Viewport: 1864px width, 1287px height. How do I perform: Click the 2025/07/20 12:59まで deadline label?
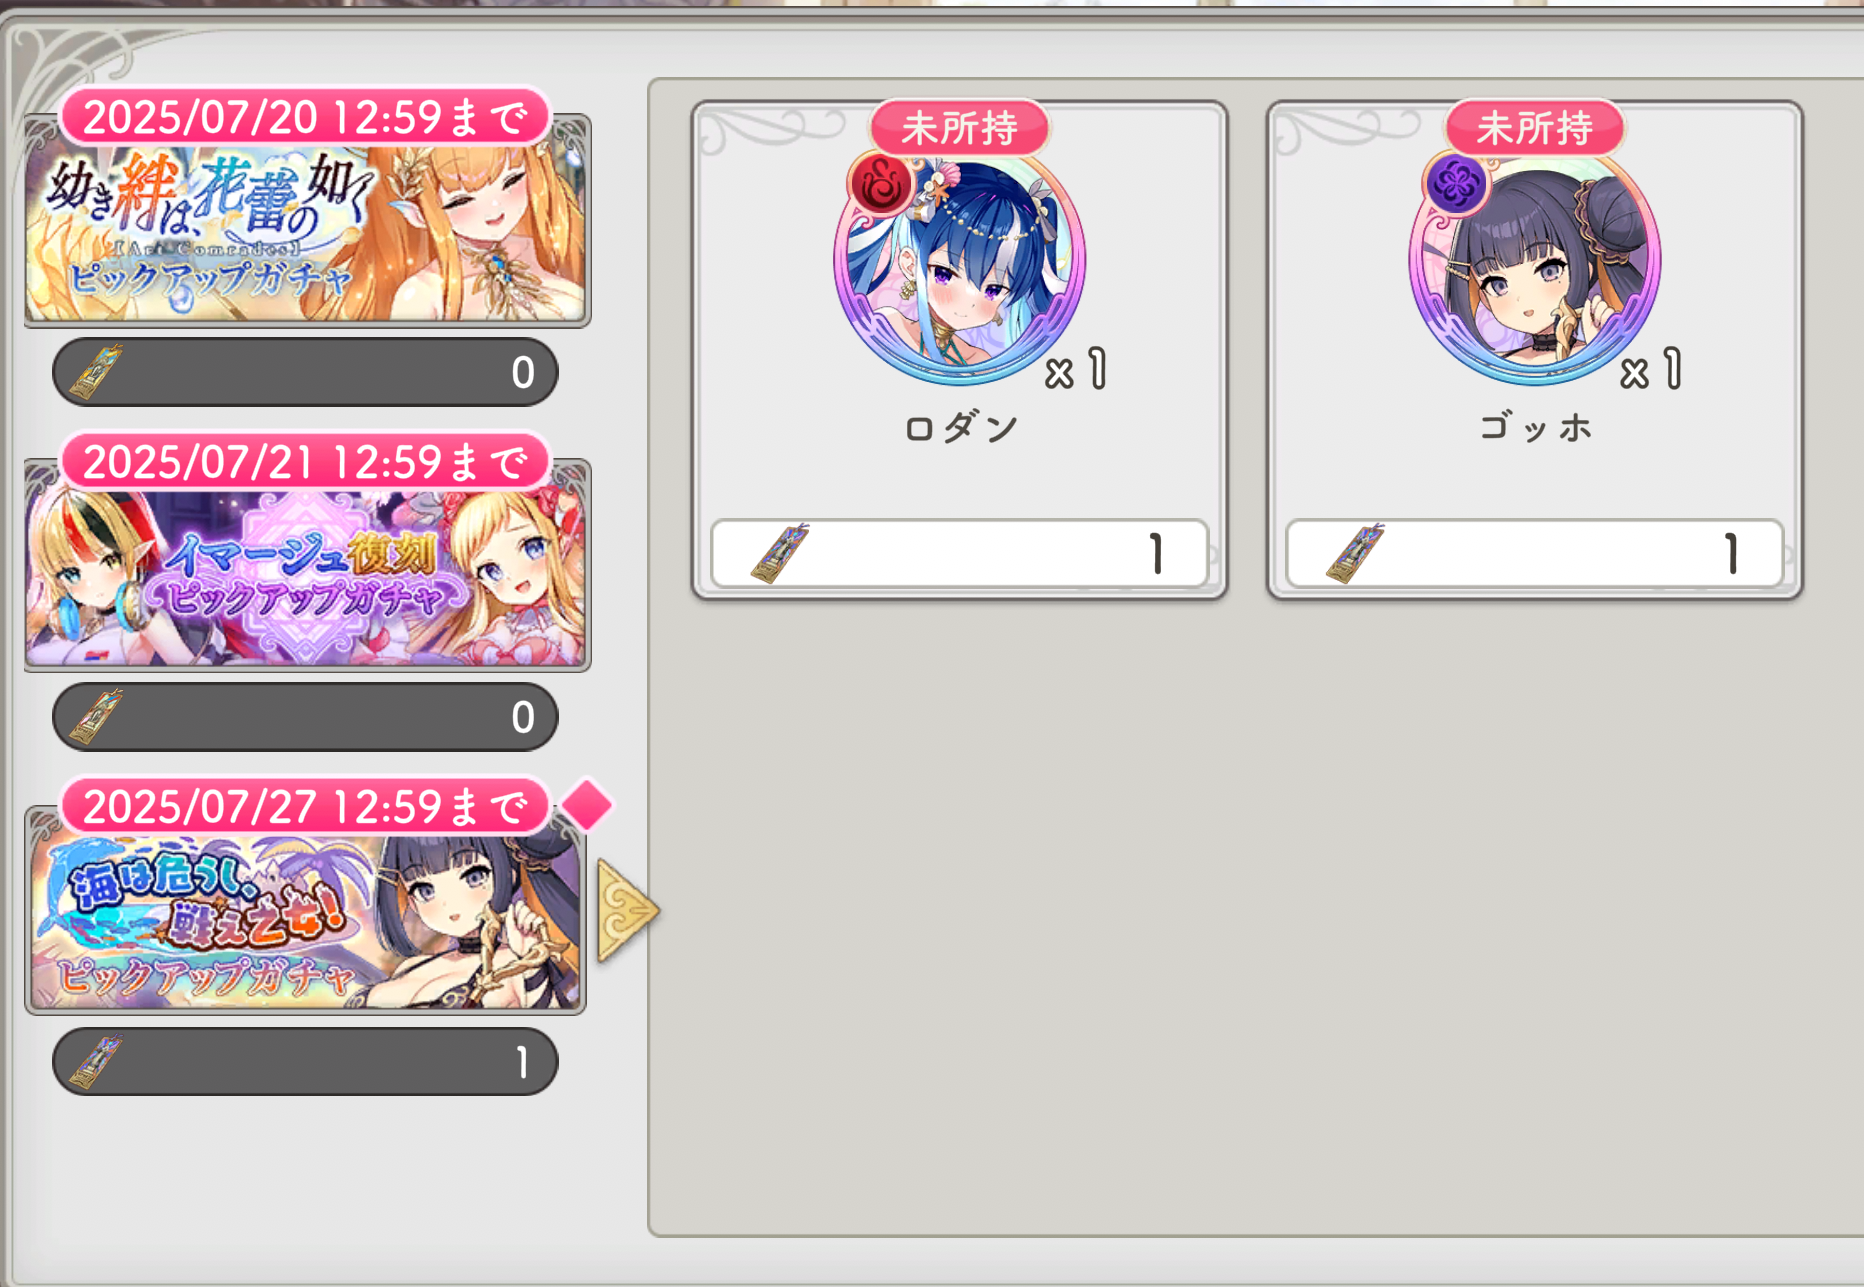pyautogui.click(x=305, y=117)
